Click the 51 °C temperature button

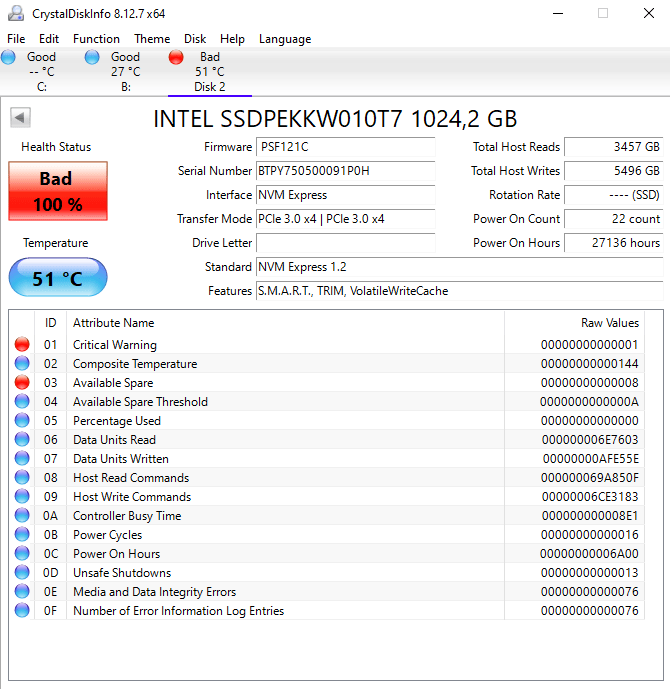[x=57, y=278]
